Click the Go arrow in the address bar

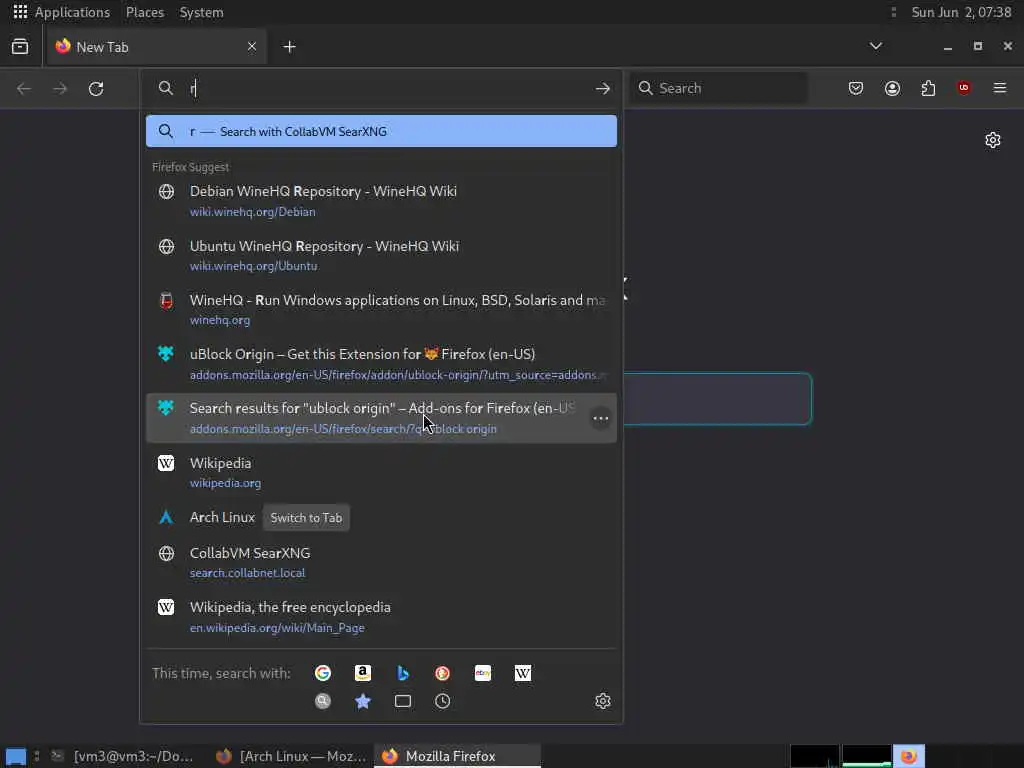coord(603,88)
